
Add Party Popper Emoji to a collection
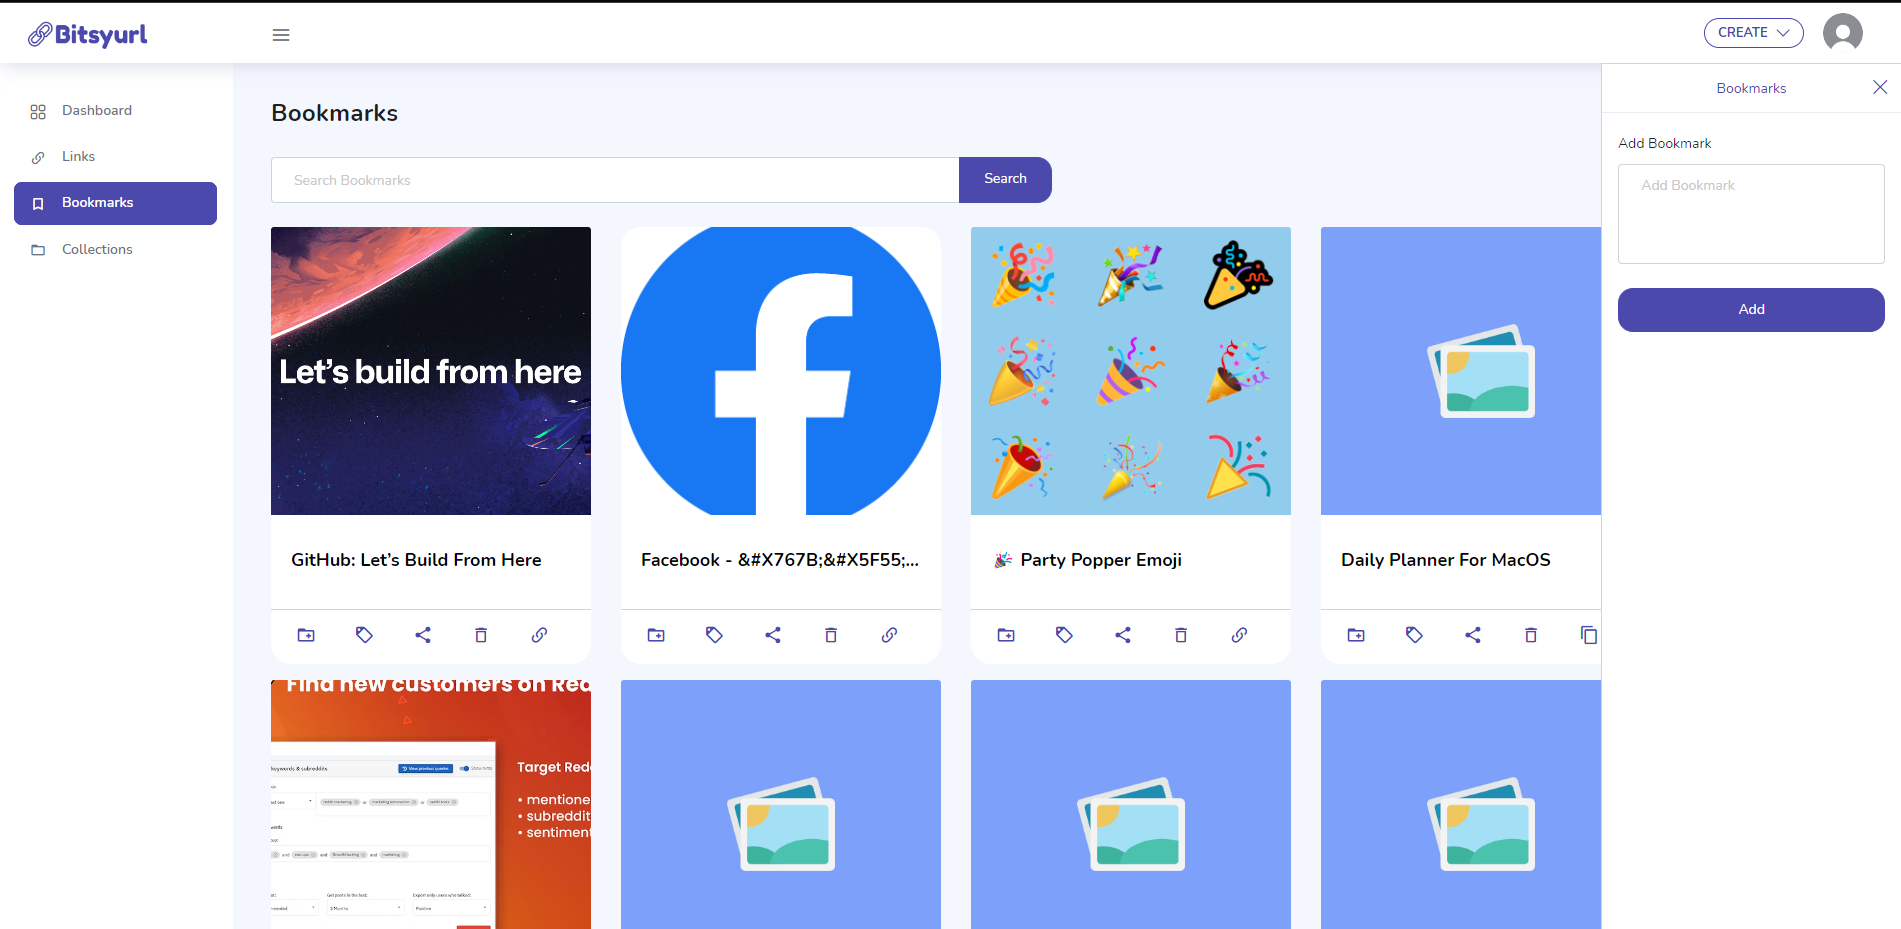click(1006, 635)
